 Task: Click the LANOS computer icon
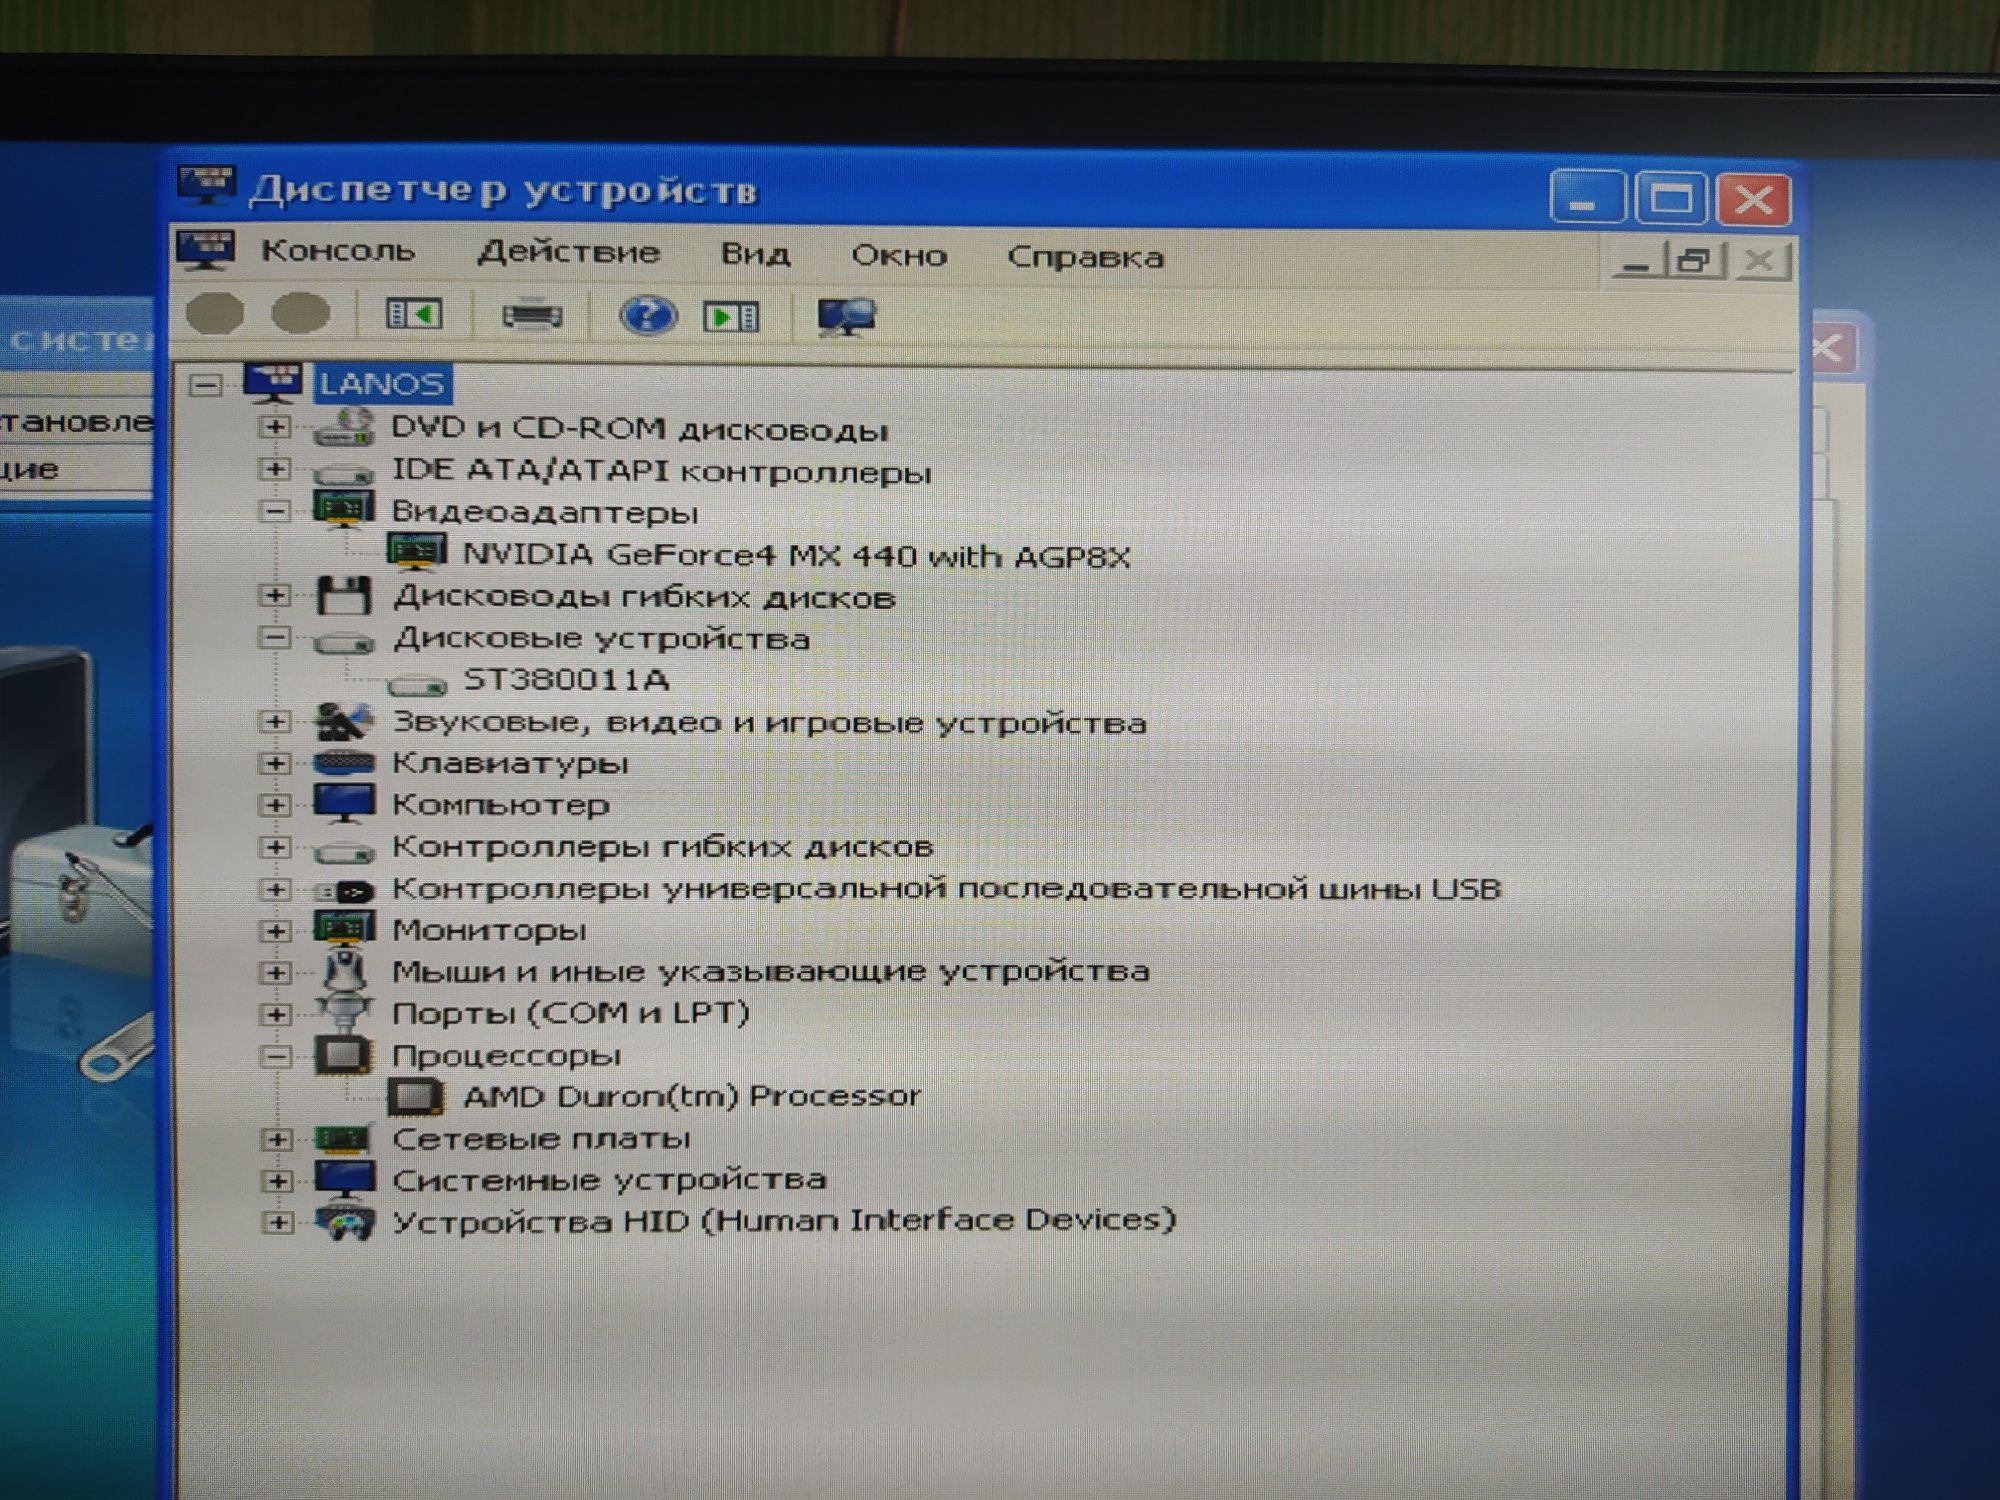274,382
